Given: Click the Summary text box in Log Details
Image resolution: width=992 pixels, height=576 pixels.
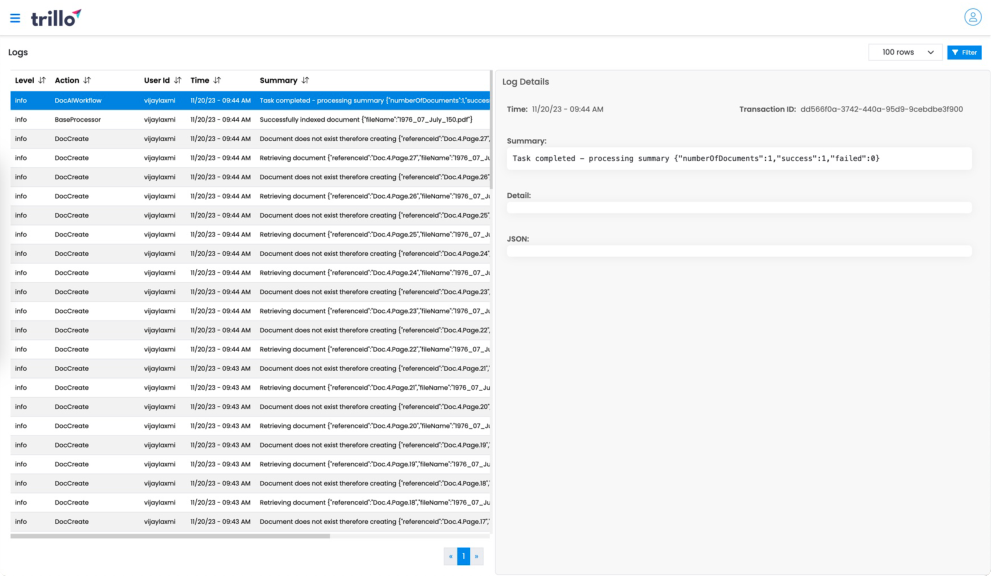Looking at the screenshot, I should click(739, 159).
